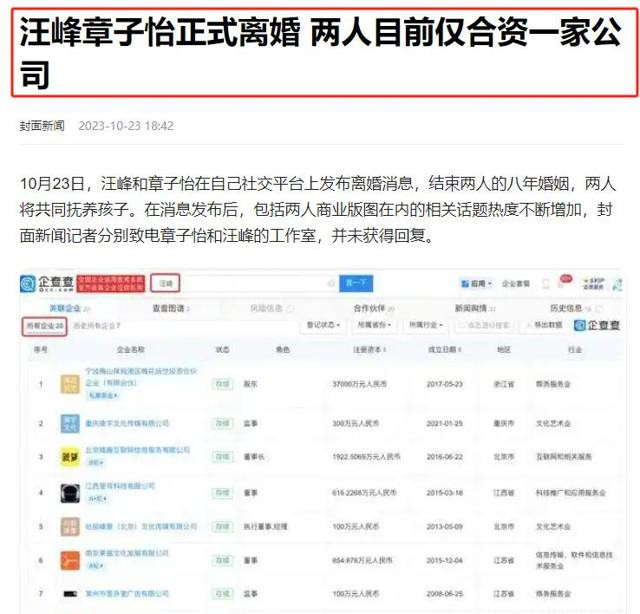
Task: Click the gold company logo in row 1
Action: (70, 384)
